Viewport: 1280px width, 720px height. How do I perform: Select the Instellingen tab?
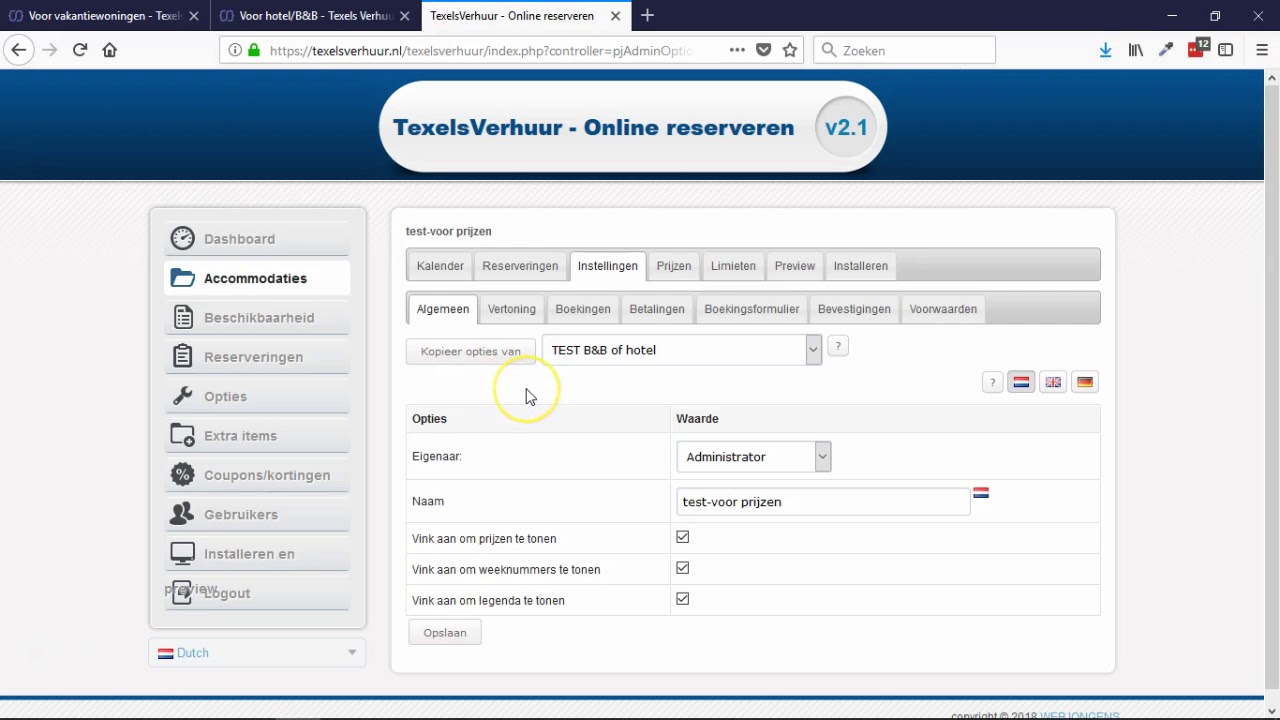pyautogui.click(x=608, y=266)
